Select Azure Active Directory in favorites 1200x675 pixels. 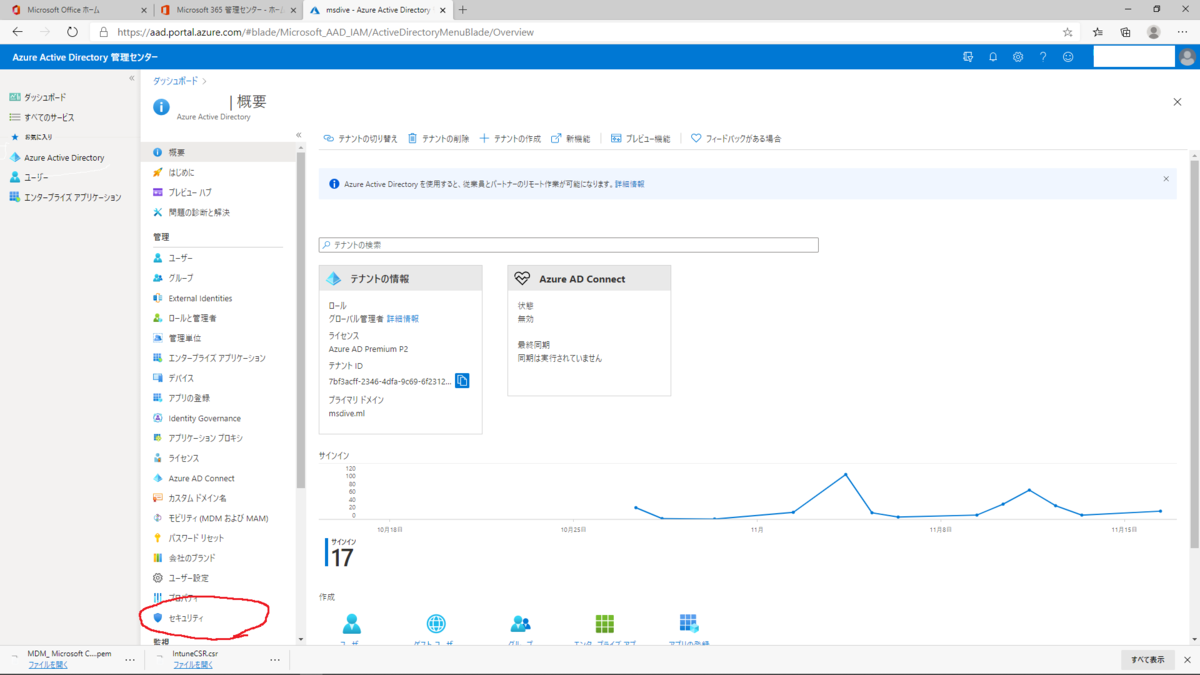coord(63,157)
